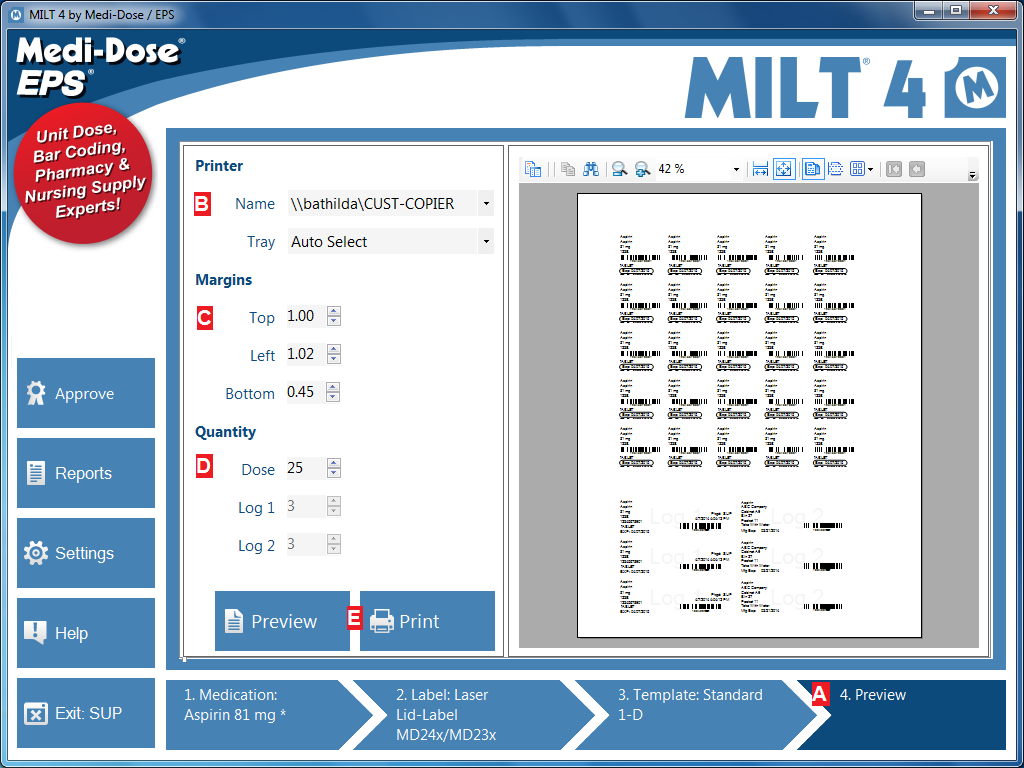Viewport: 1024px width, 768px height.
Task: Click the Print button
Action: point(427,621)
